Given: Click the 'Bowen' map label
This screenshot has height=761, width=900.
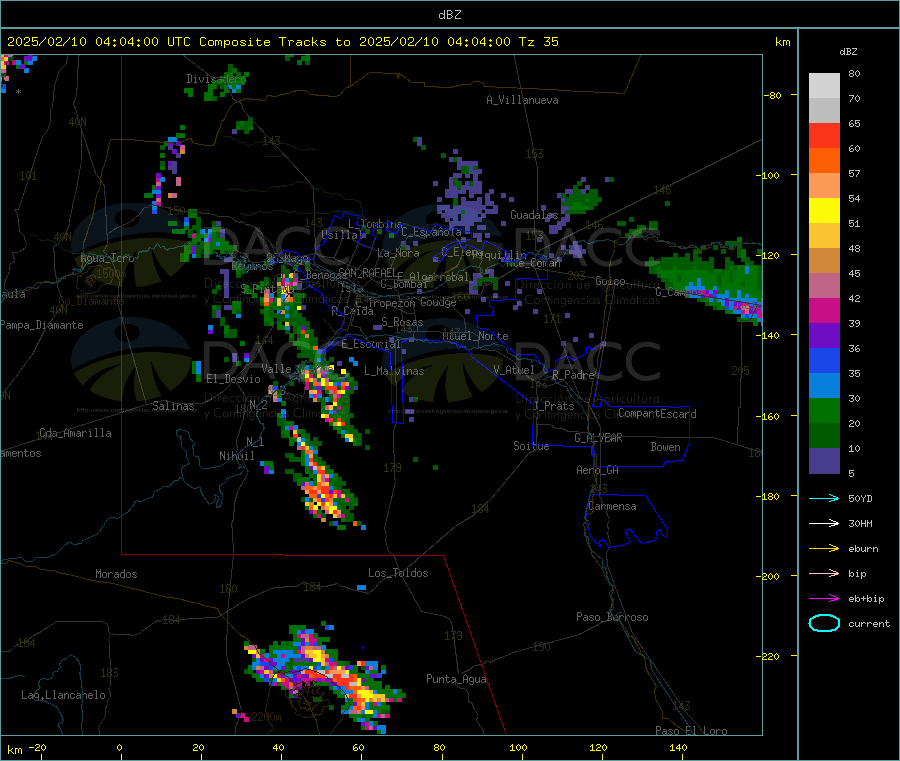Looking at the screenshot, I should (665, 447).
